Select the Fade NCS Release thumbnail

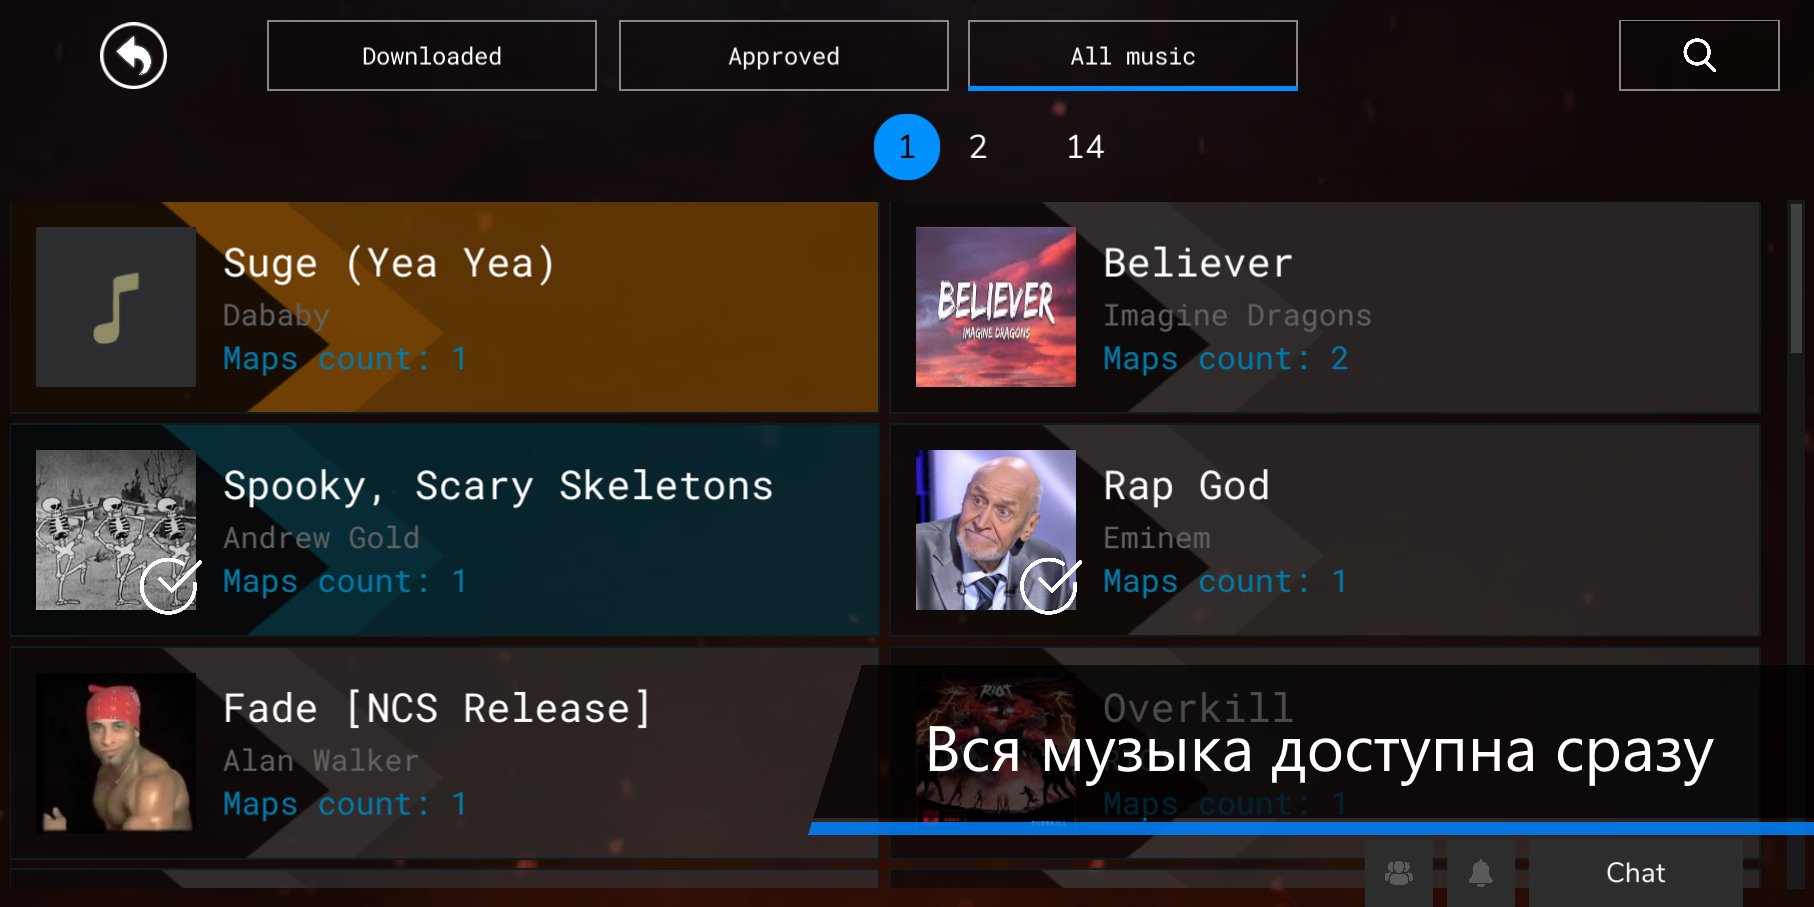coord(116,753)
